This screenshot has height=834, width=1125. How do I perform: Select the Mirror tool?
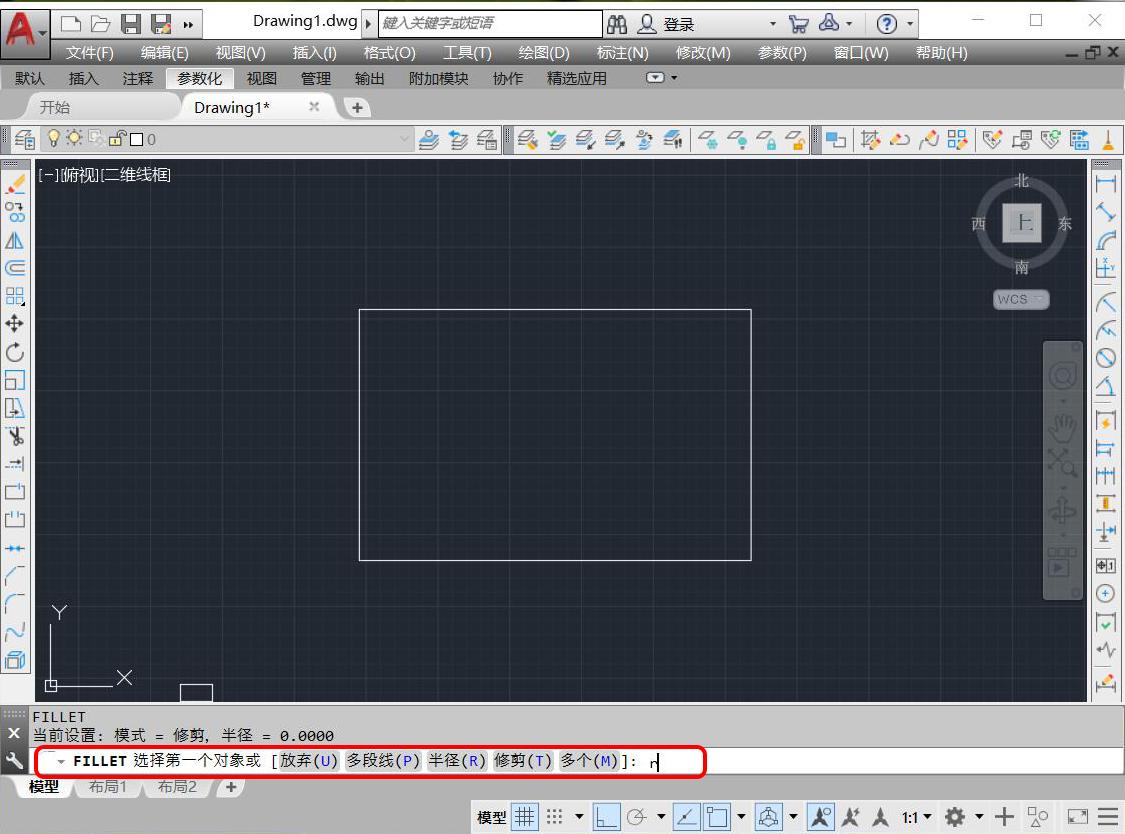click(15, 239)
